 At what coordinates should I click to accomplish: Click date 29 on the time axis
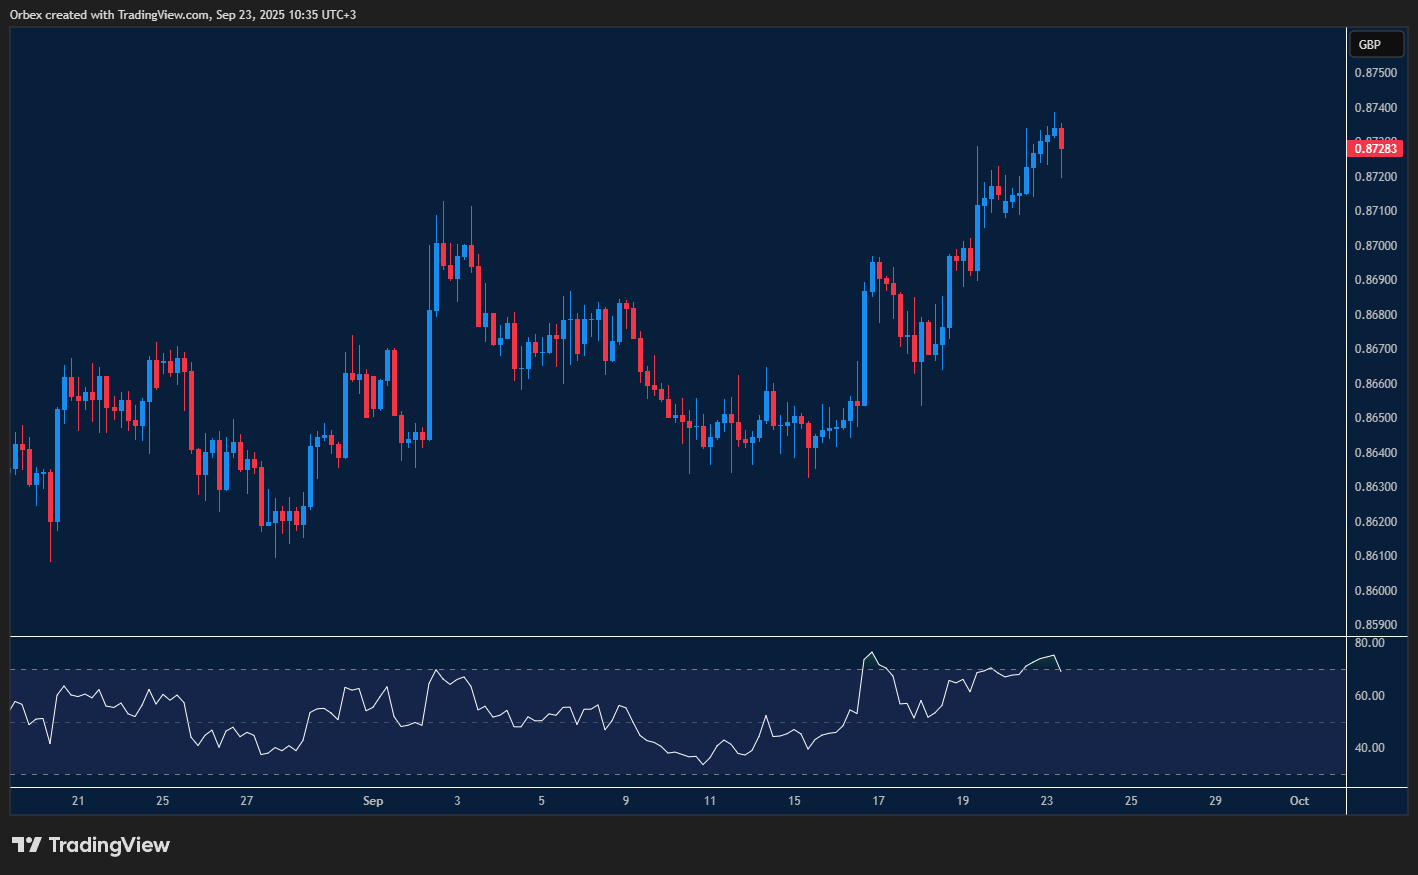[x=1215, y=800]
